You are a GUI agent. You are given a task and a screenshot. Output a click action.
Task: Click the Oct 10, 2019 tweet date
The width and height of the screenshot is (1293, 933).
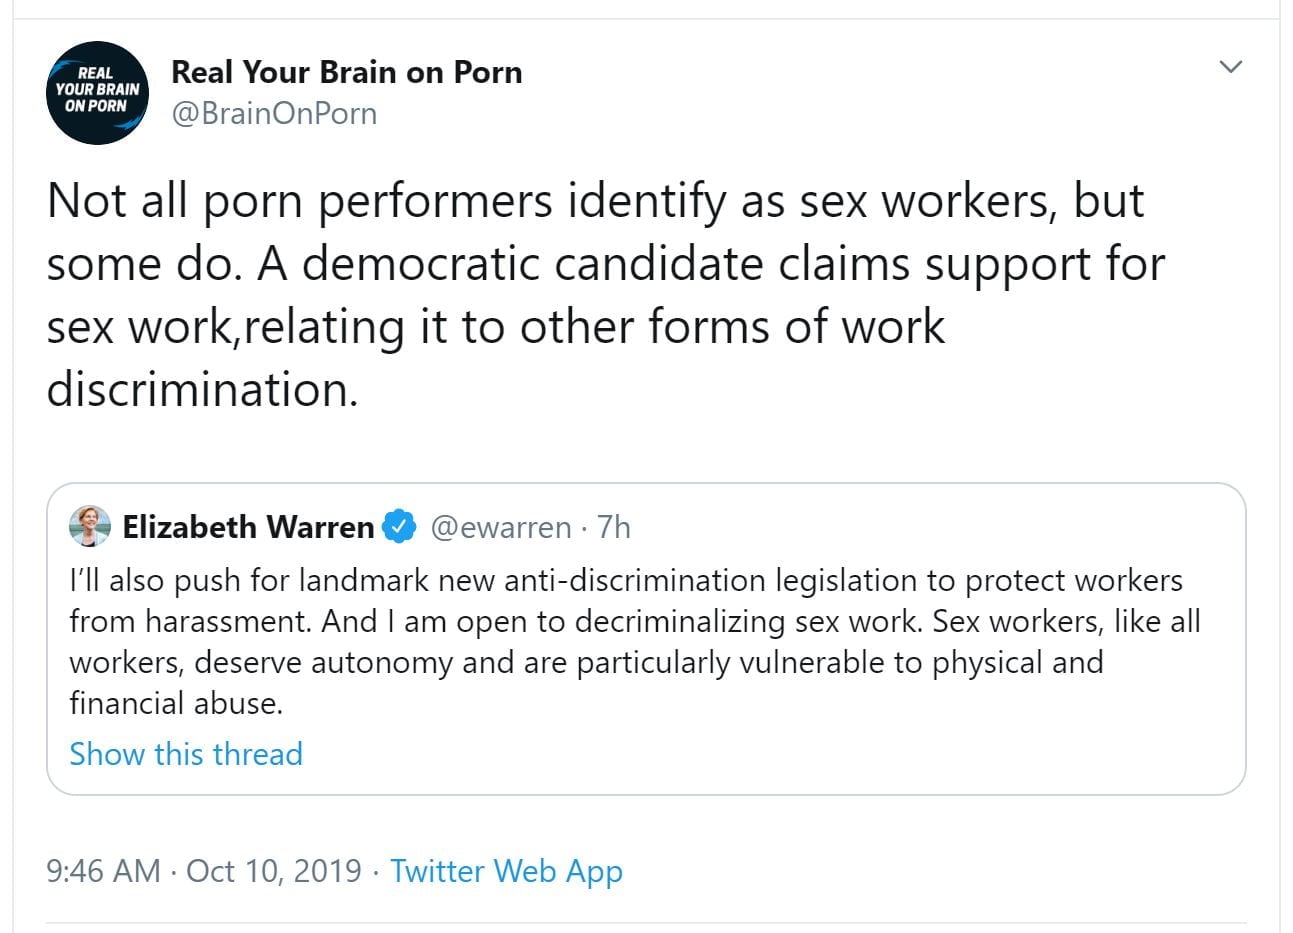click(274, 871)
